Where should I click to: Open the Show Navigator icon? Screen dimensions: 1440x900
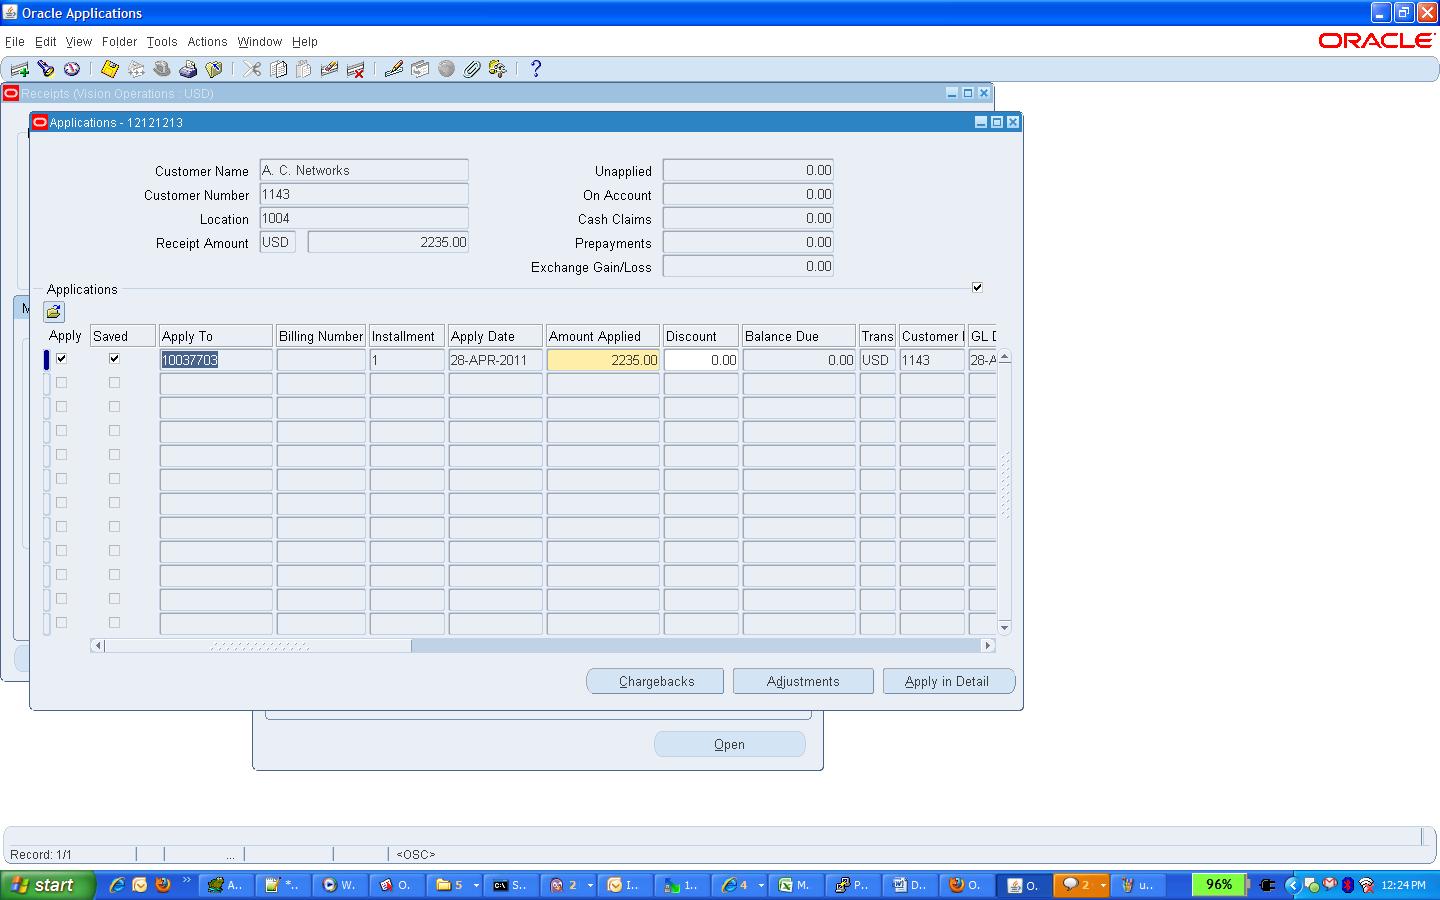coord(72,69)
